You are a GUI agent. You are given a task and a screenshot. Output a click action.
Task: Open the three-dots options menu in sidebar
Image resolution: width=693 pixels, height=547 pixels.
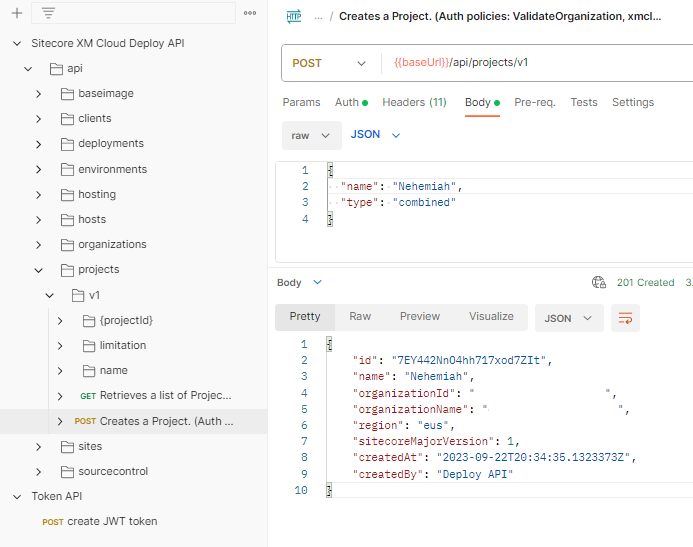pyautogui.click(x=250, y=13)
